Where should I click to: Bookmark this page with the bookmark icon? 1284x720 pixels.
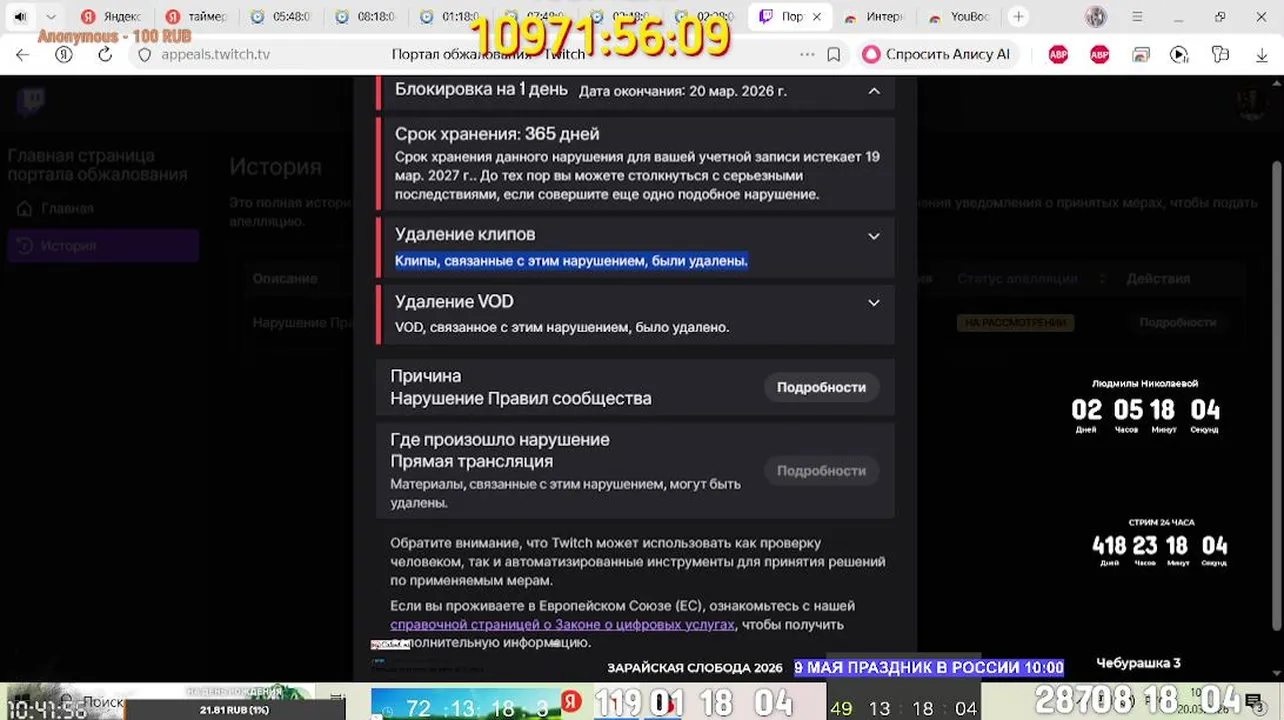click(x=833, y=55)
